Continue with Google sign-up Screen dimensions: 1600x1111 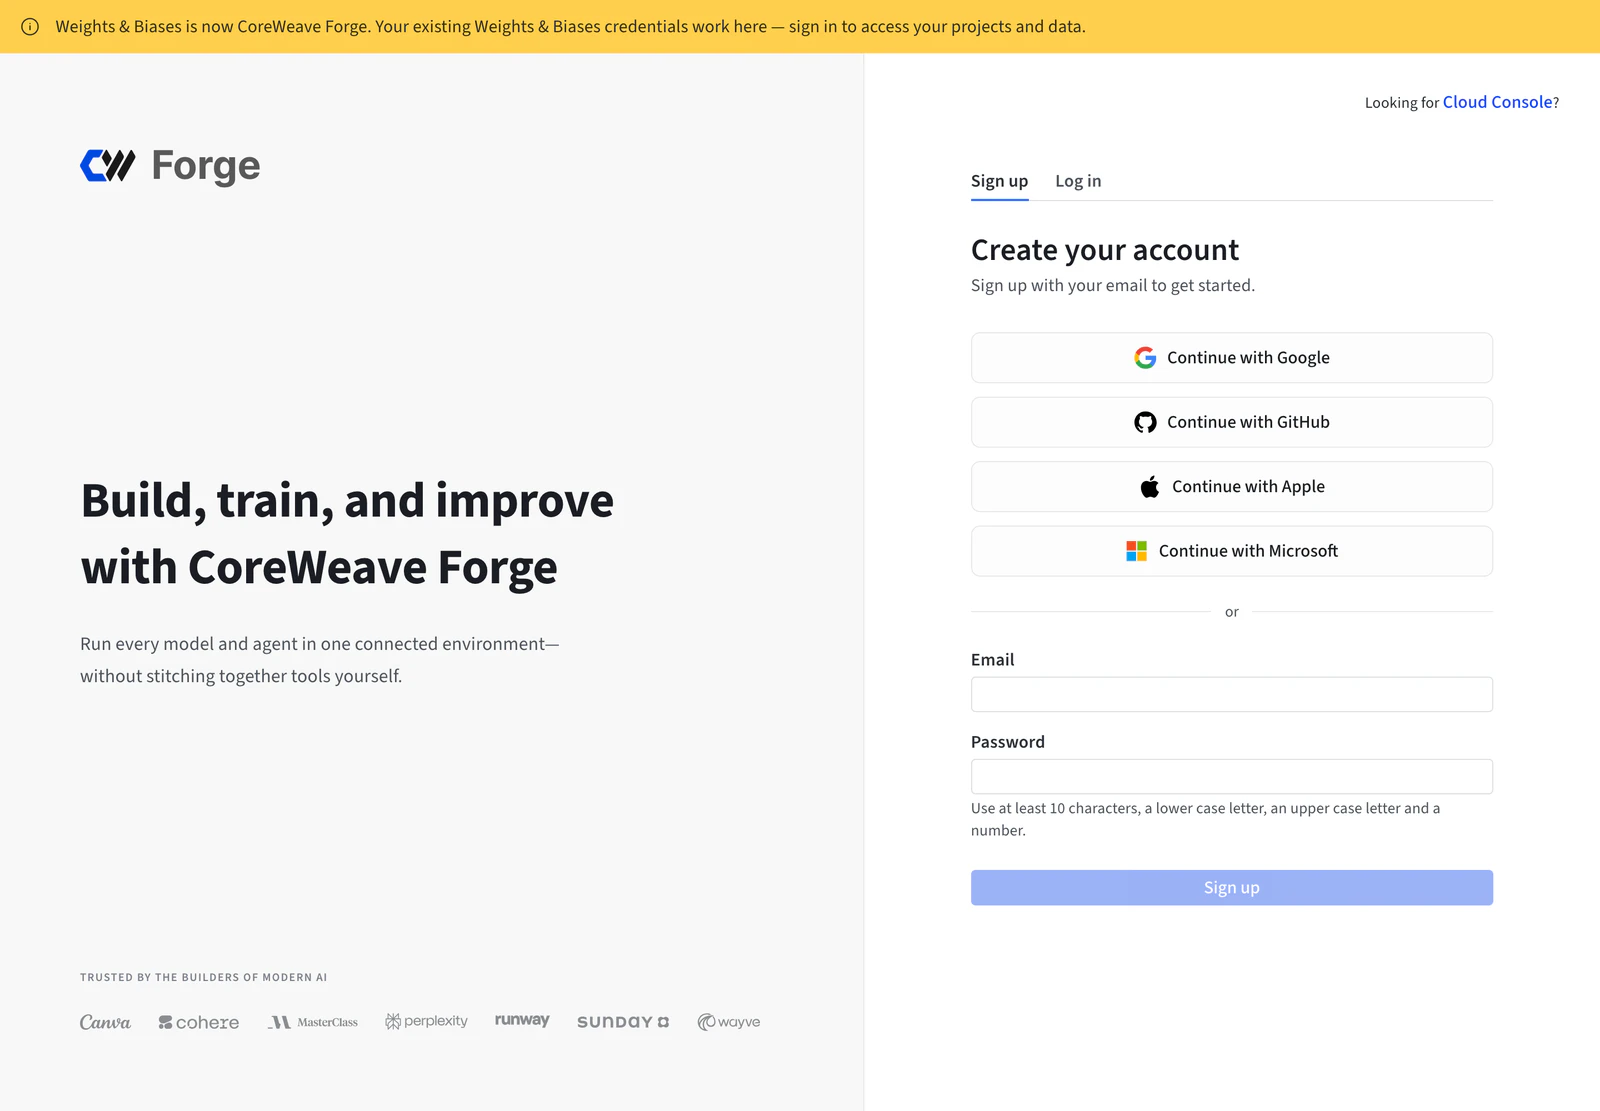(x=1232, y=358)
